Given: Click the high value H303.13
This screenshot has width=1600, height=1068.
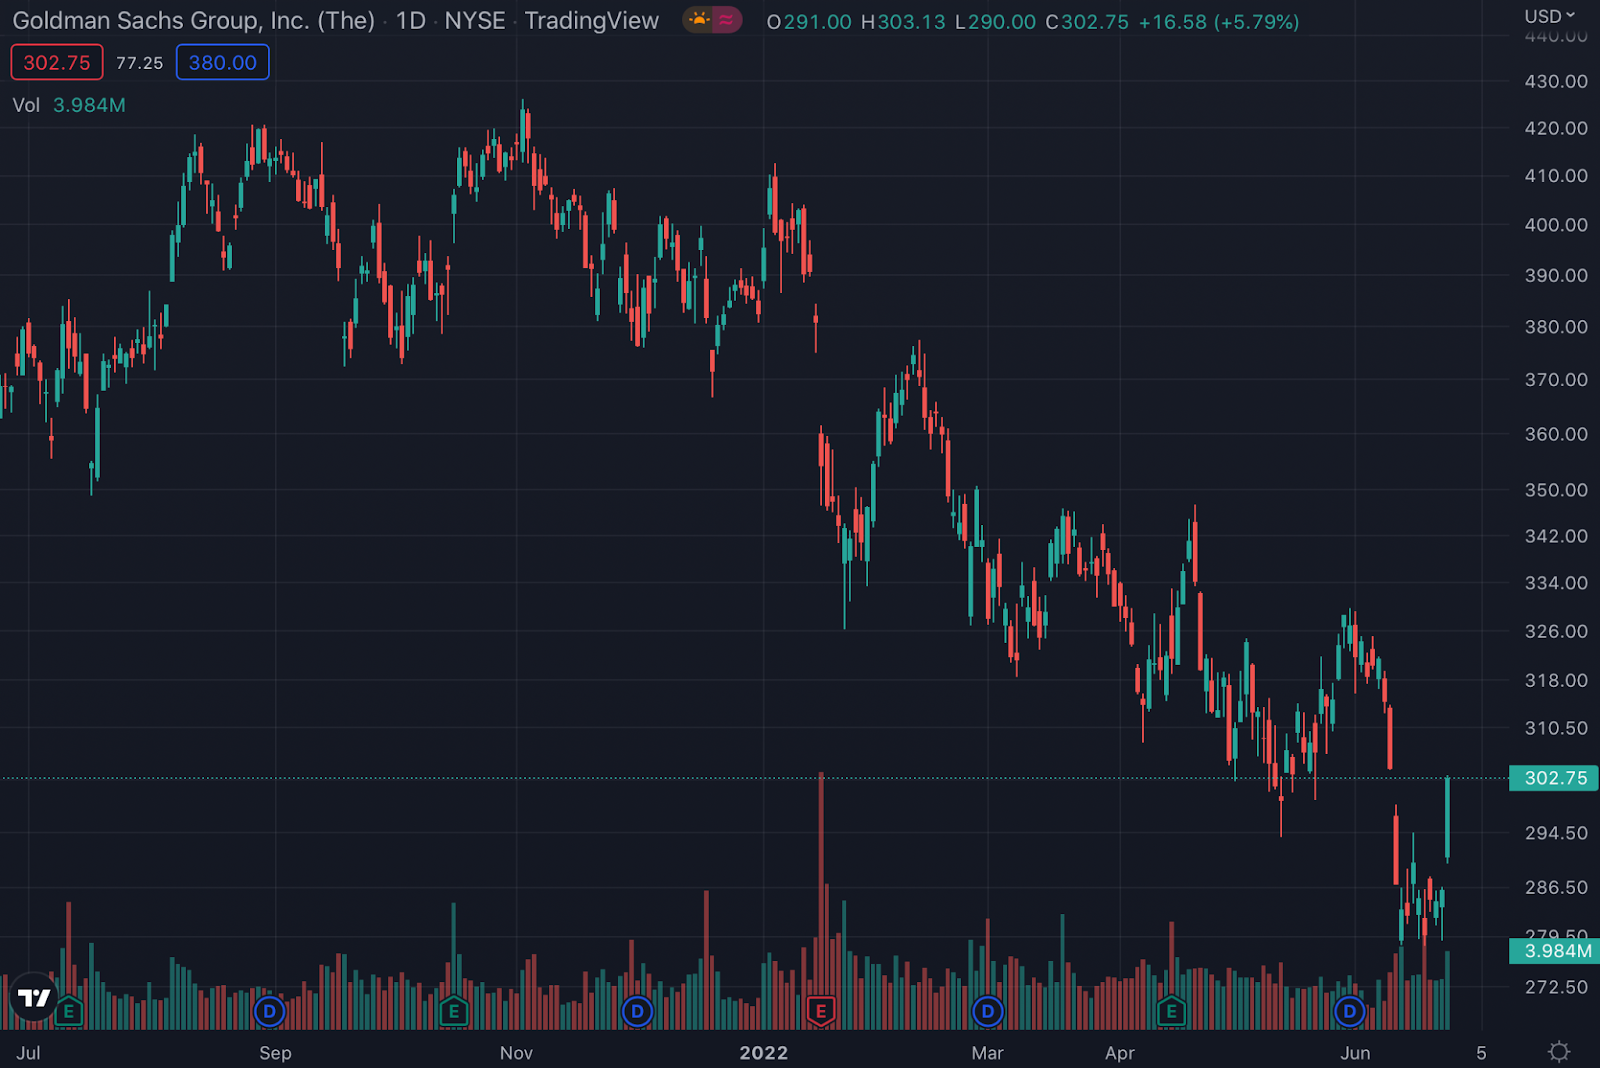Looking at the screenshot, I should point(903,22).
